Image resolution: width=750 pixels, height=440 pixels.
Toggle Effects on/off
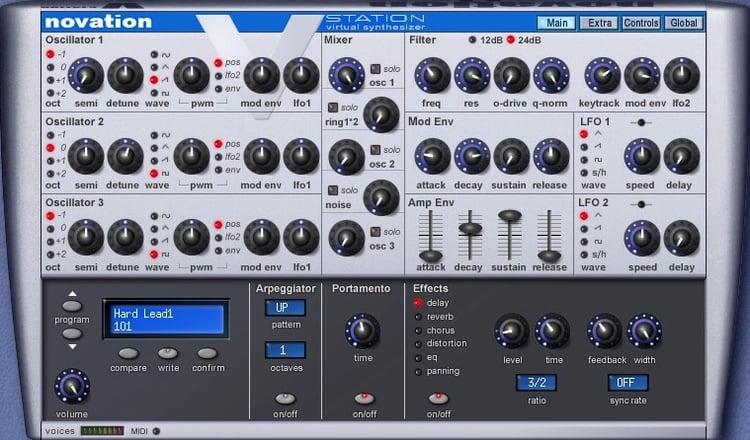(438, 398)
